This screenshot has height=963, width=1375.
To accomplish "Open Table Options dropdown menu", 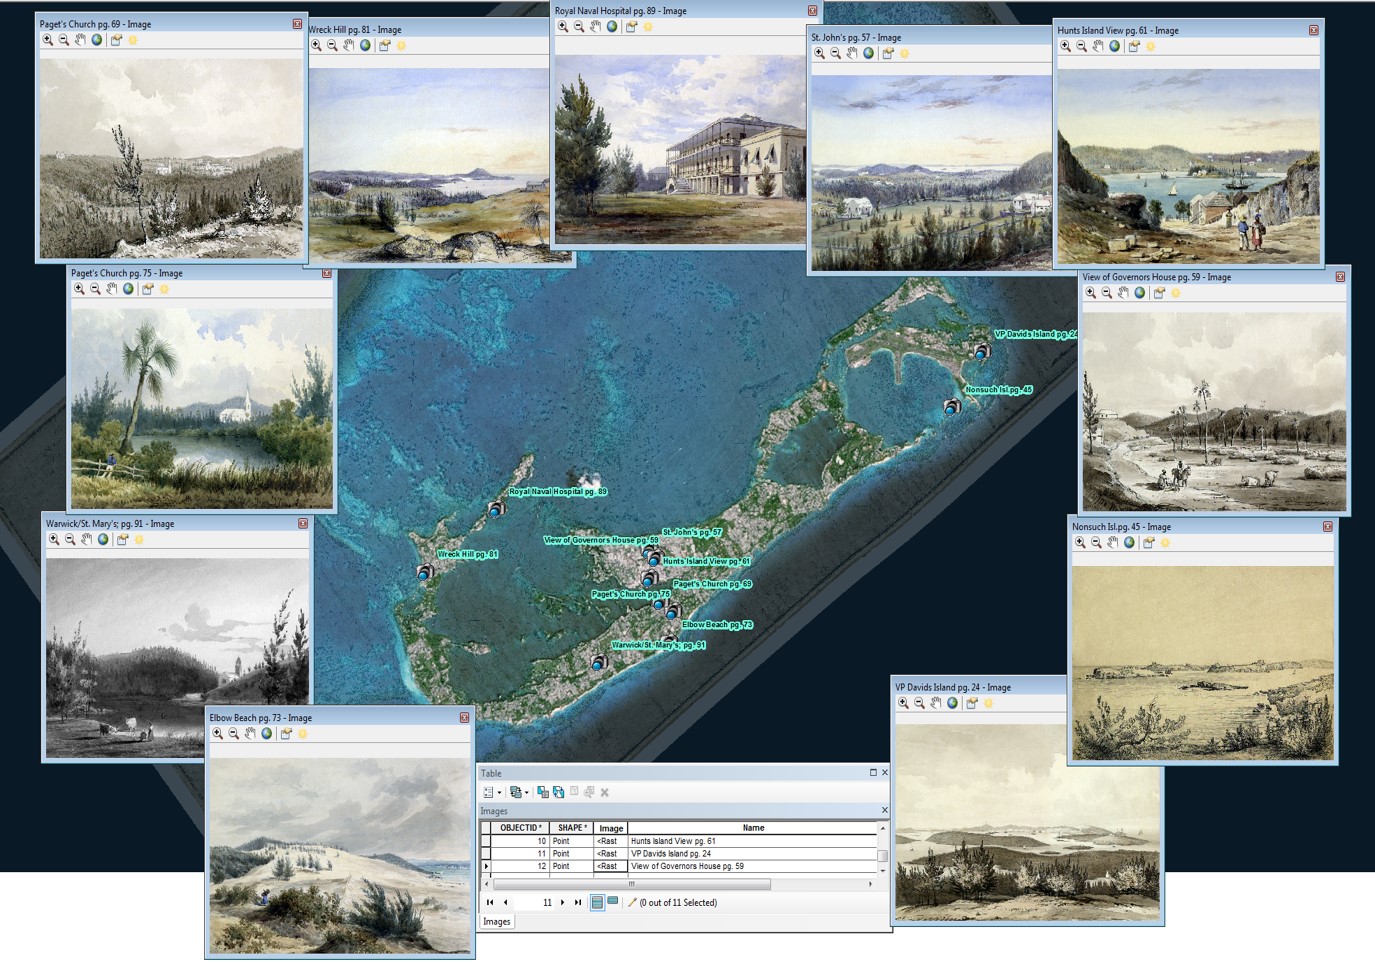I will [x=491, y=792].
